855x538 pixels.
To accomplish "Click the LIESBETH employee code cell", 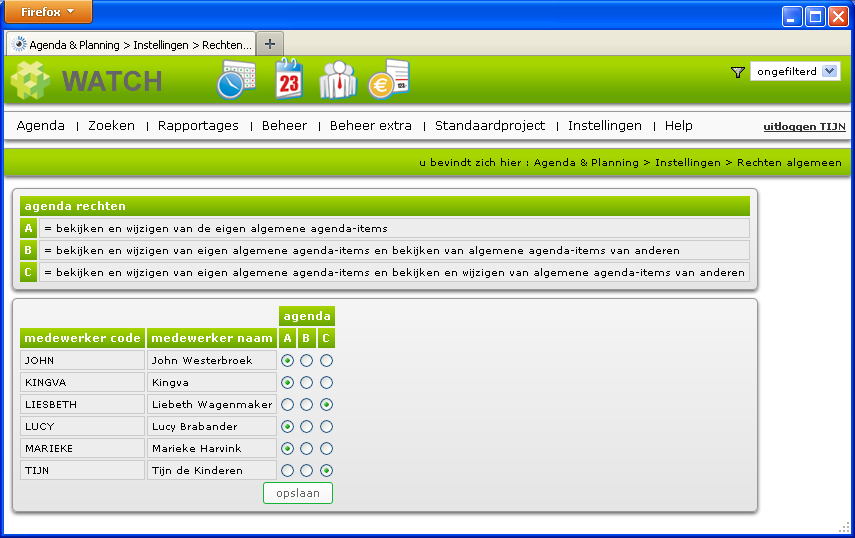I will 82,404.
